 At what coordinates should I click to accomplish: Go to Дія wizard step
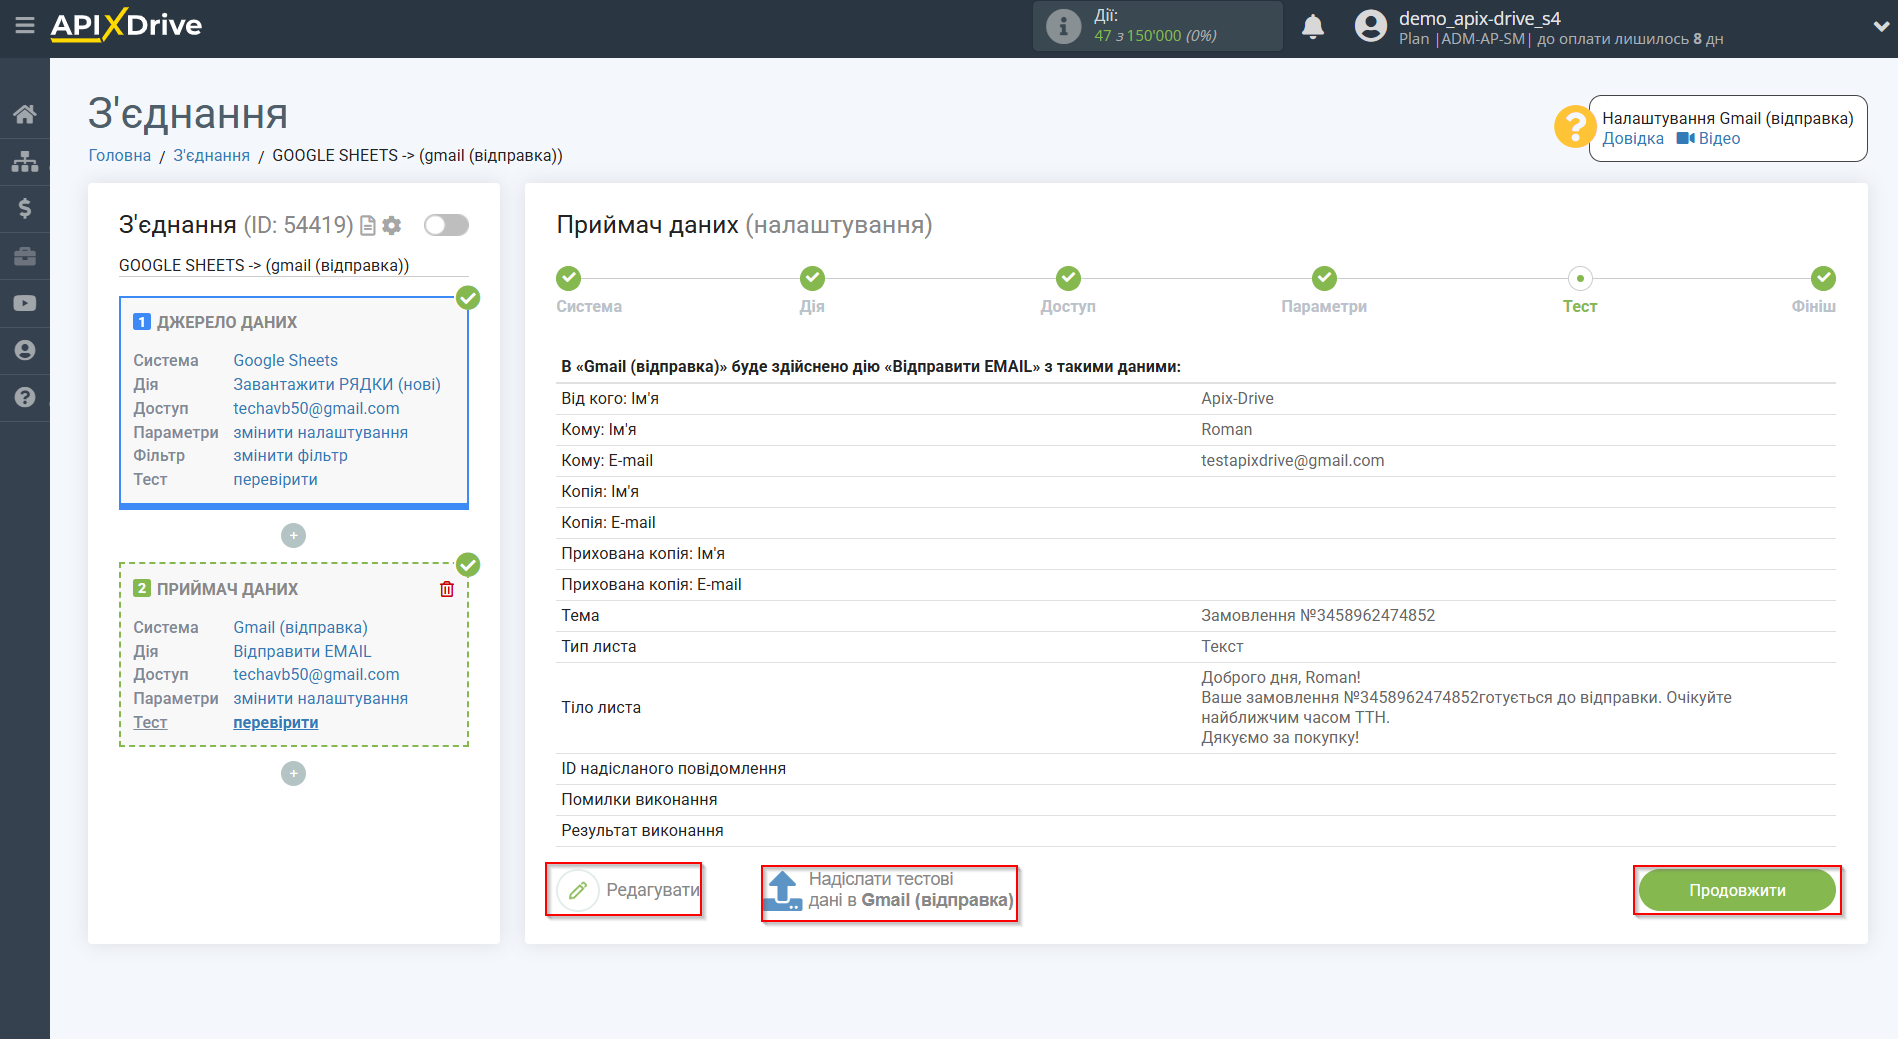coord(812,278)
